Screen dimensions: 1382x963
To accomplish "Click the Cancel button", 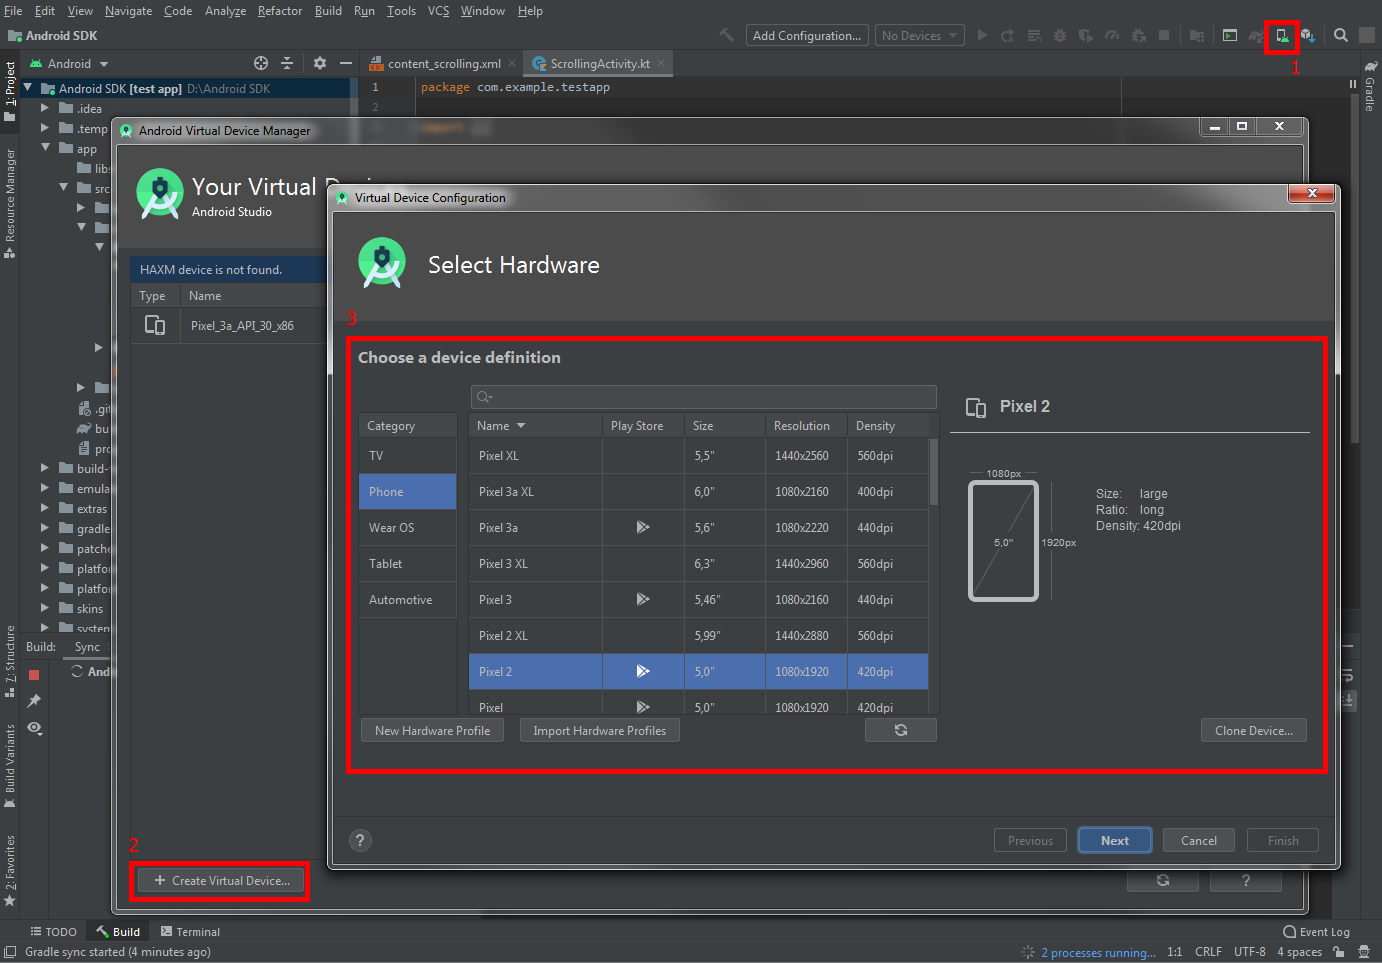I will pos(1199,841).
